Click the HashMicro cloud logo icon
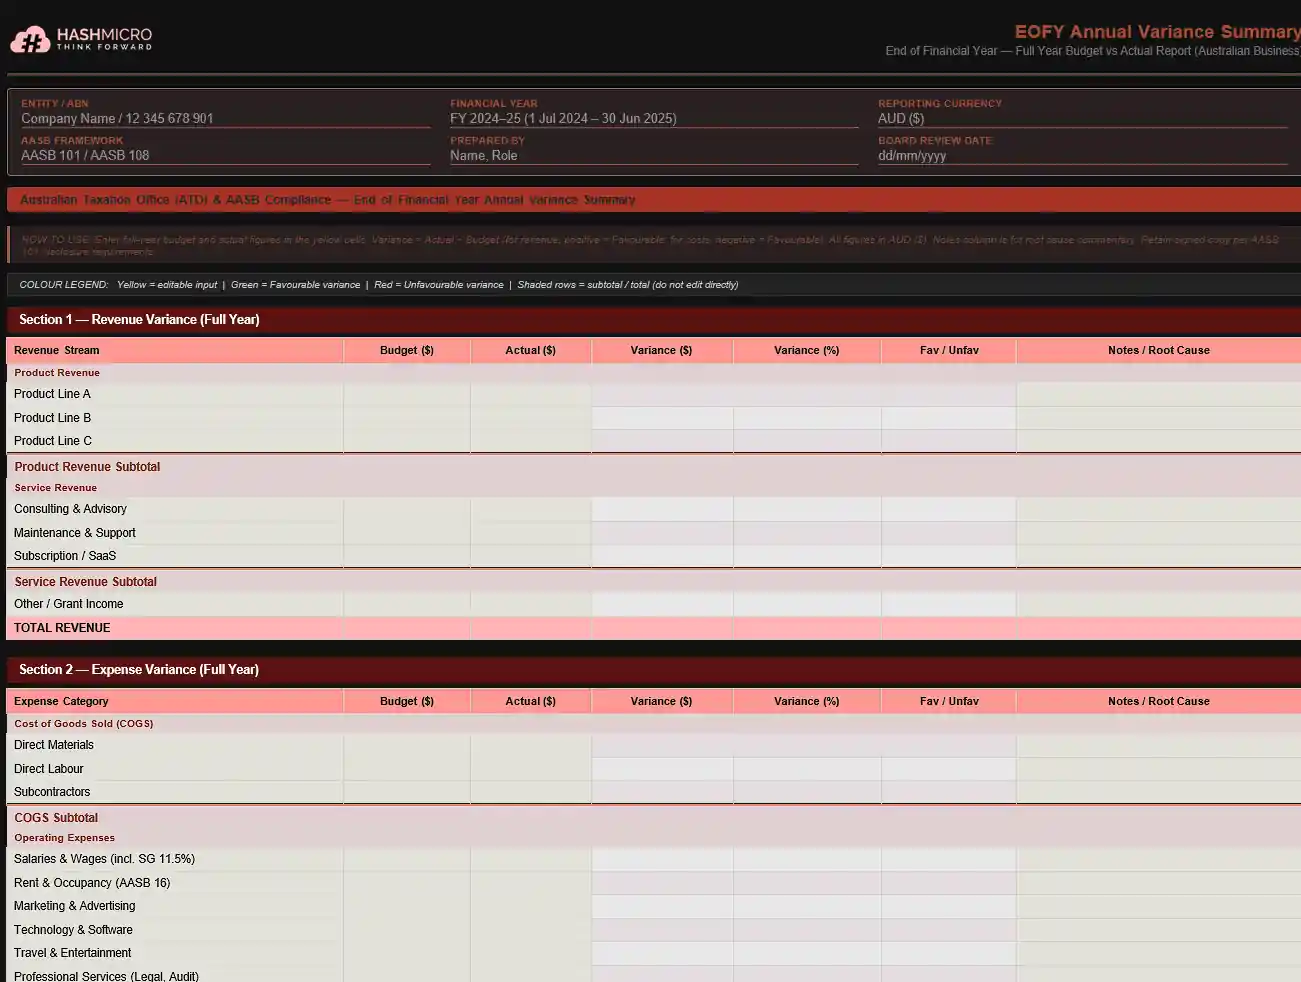The height and width of the screenshot is (982, 1301). pyautogui.click(x=30, y=40)
